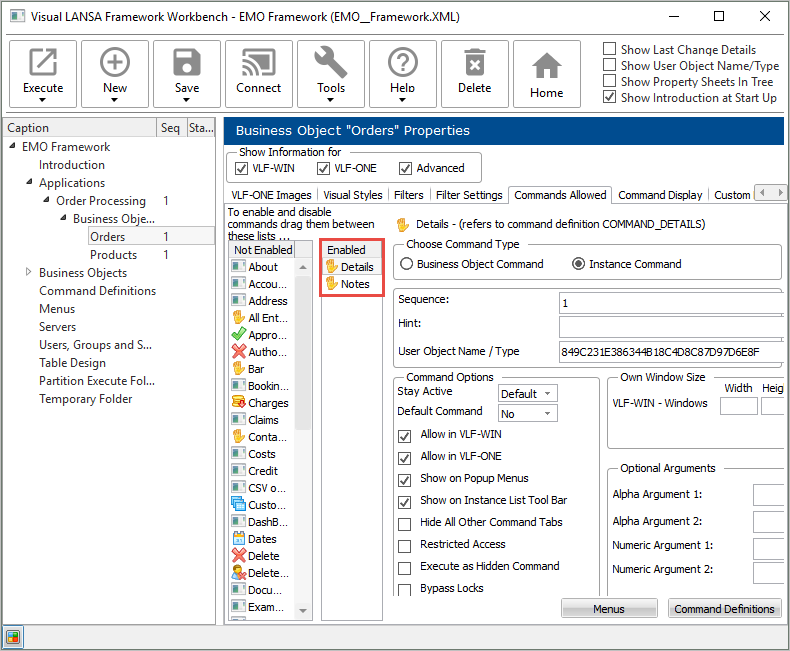Open the Command Display tab
Viewport: 790px width, 651px height.
pyautogui.click(x=660, y=195)
